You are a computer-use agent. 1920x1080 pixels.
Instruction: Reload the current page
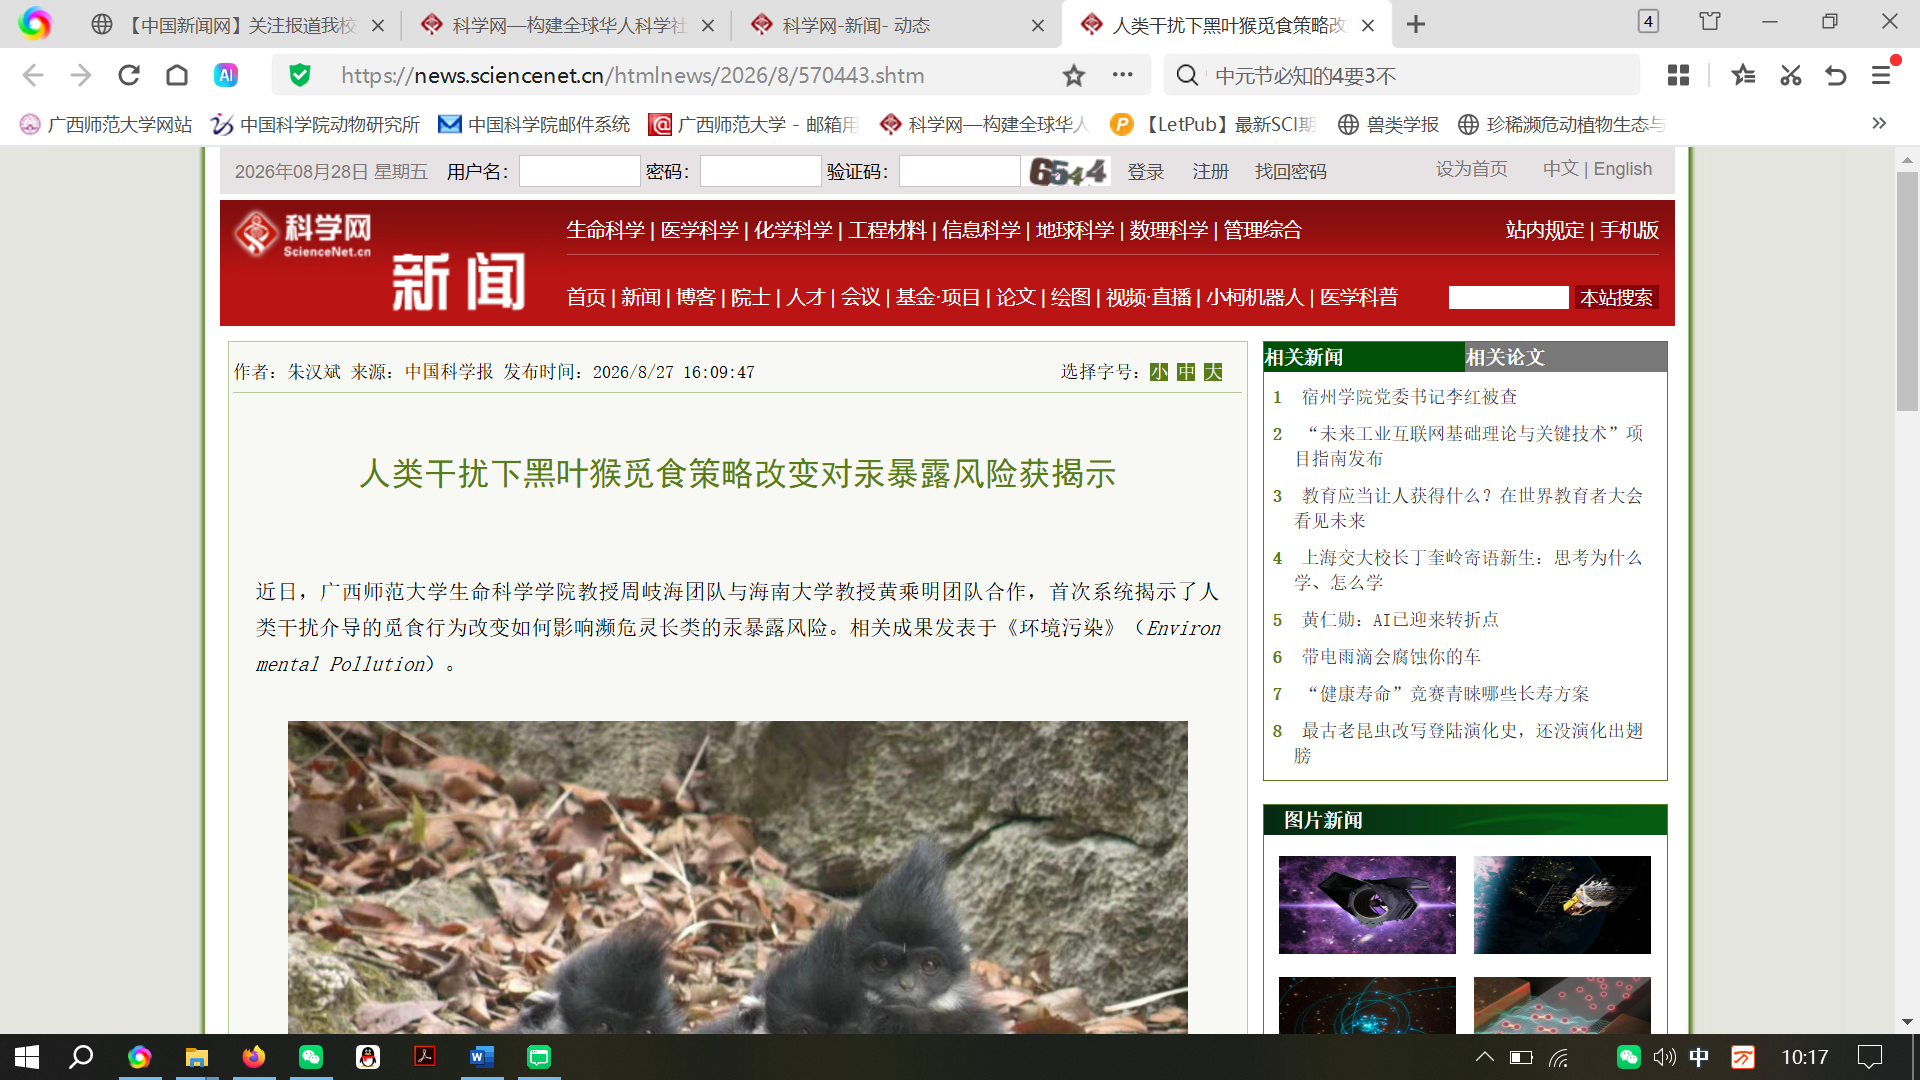129,75
